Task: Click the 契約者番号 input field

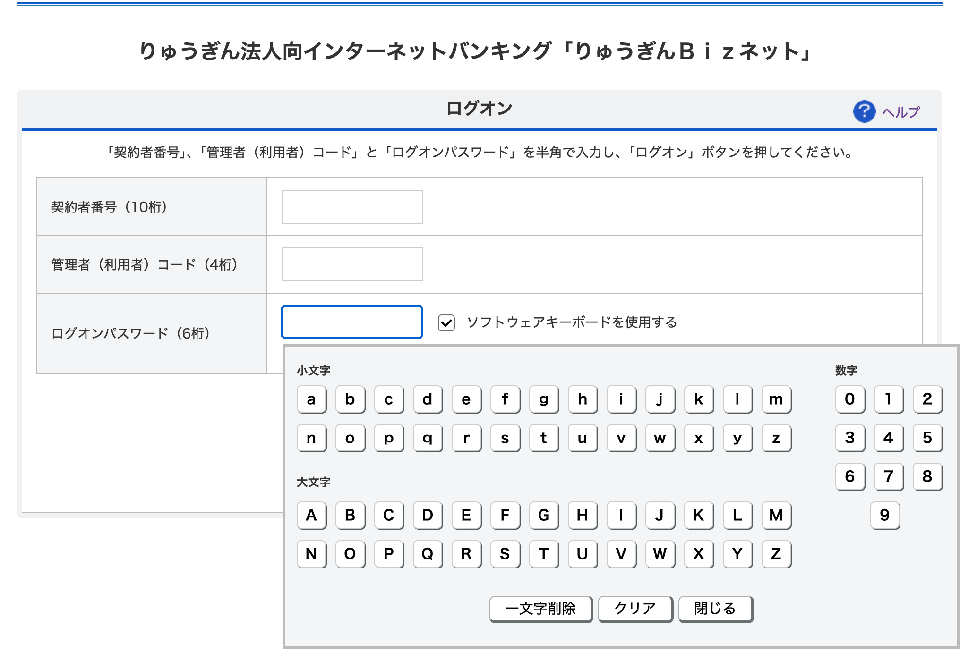Action: pos(352,207)
